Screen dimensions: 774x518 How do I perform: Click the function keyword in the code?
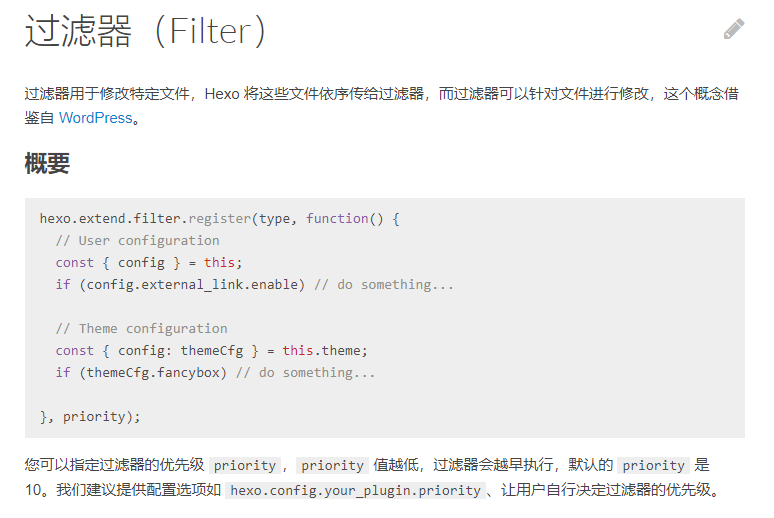click(x=337, y=218)
